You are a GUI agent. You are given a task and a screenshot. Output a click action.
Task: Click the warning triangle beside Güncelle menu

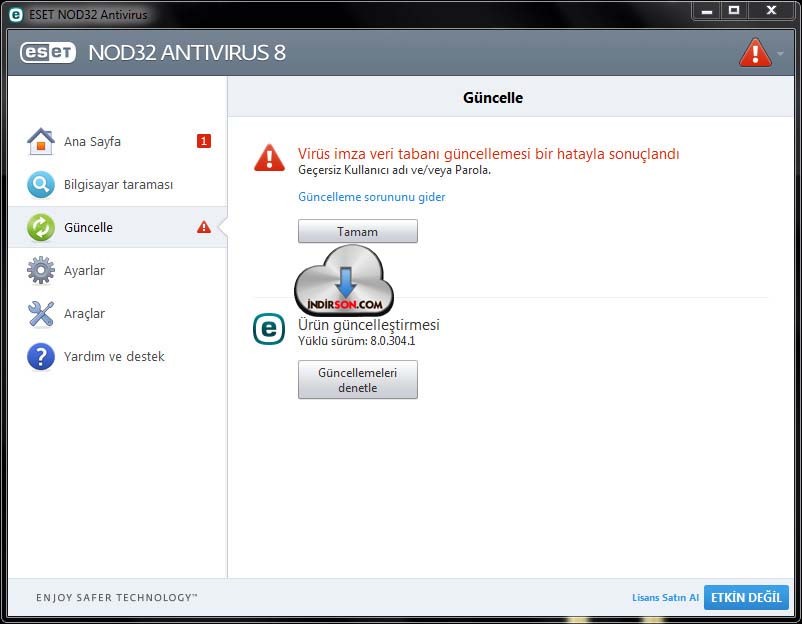(x=204, y=227)
